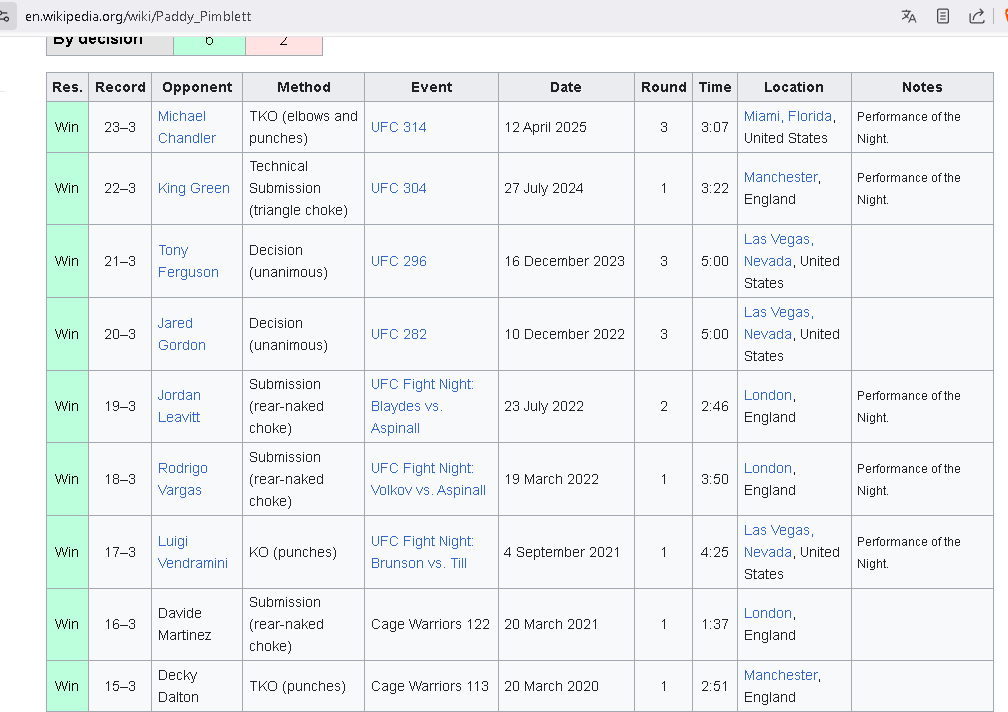Click the Notes column header
1008x712 pixels.
(x=922, y=87)
